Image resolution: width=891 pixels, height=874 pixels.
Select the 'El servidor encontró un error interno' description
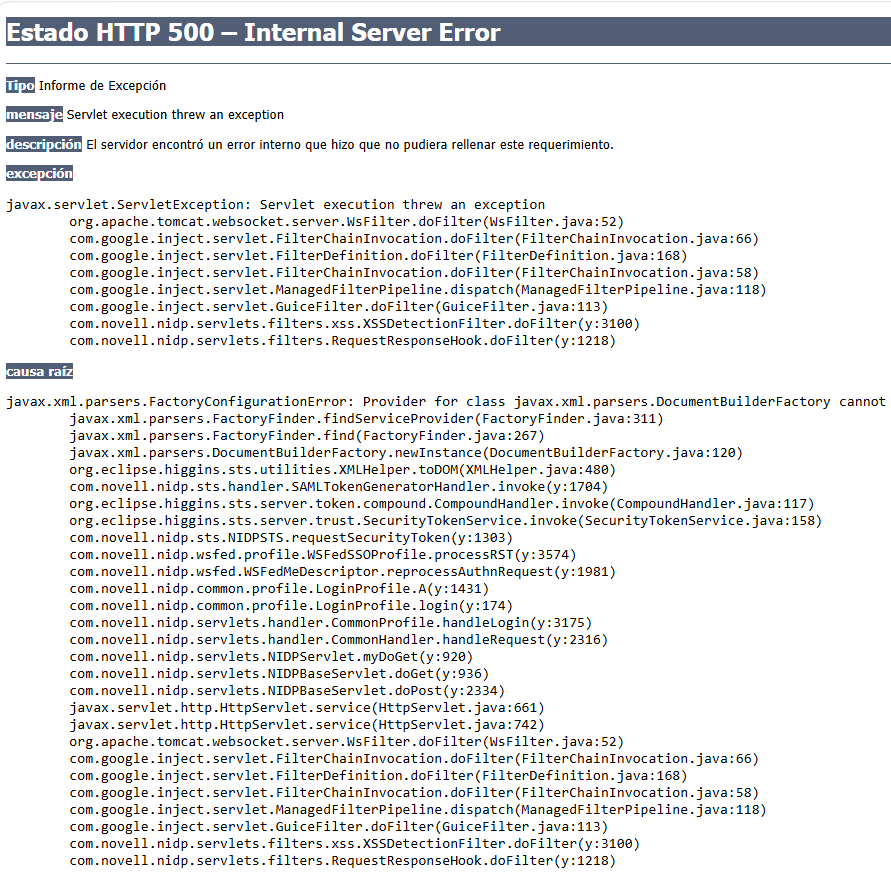pos(350,145)
